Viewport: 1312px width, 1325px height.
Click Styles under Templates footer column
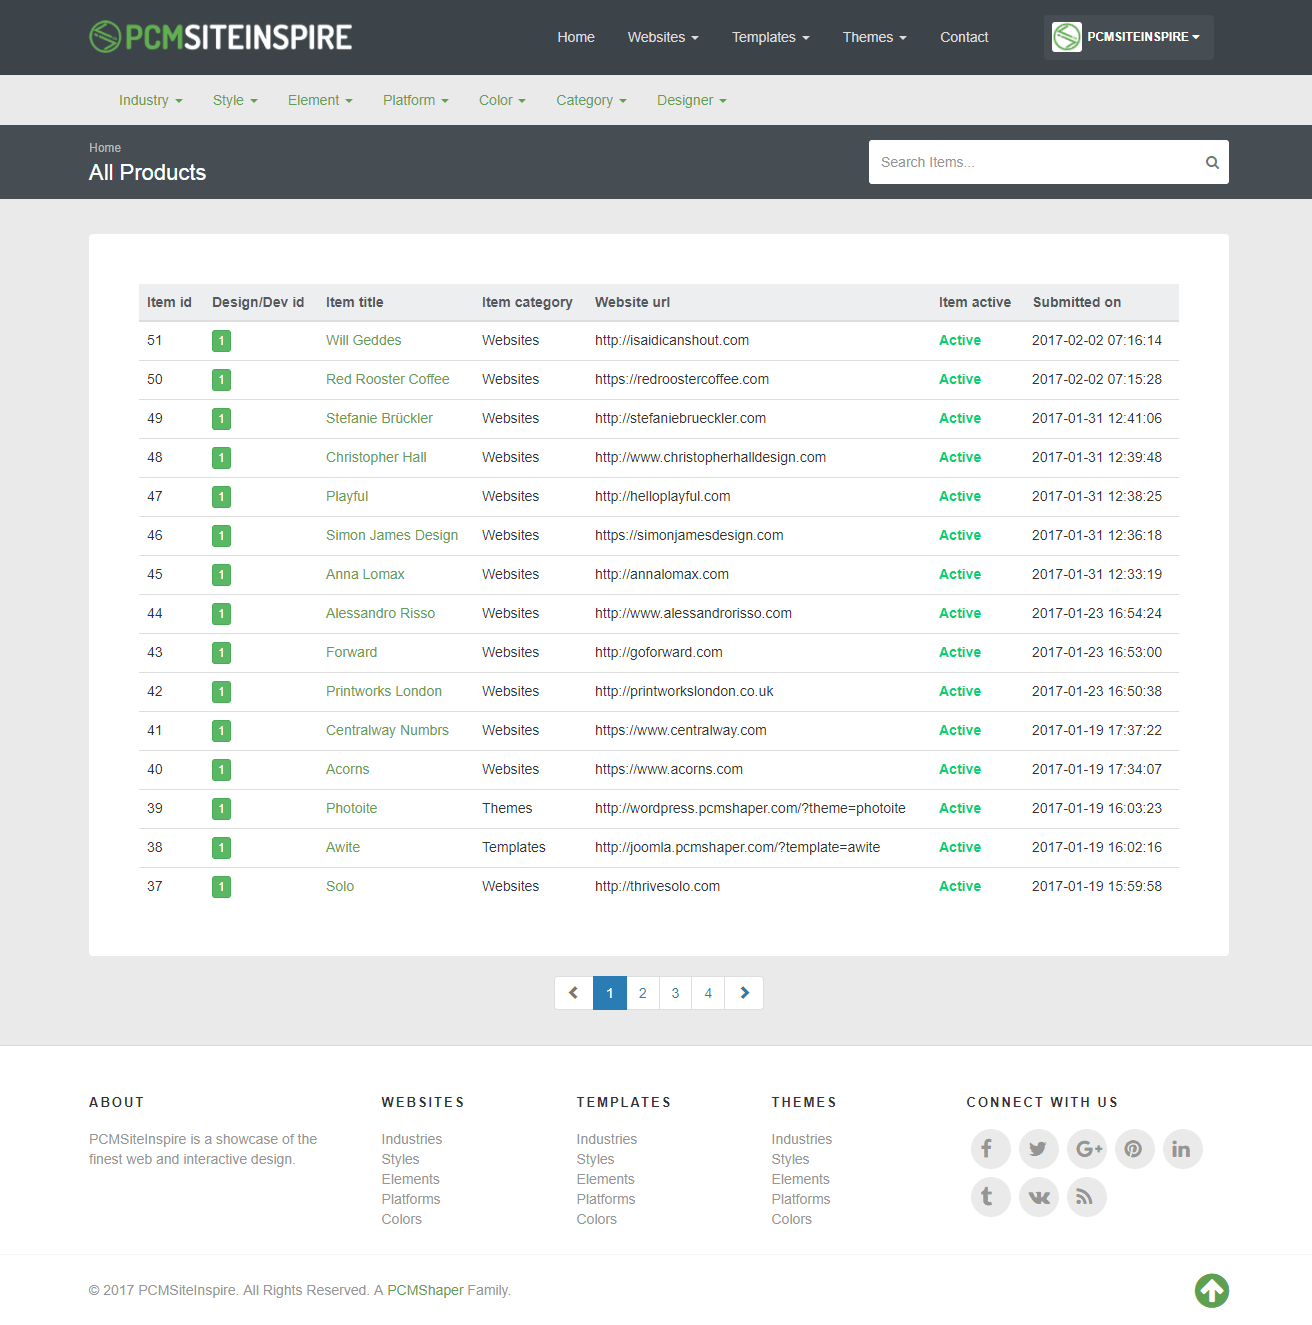[x=595, y=1159]
